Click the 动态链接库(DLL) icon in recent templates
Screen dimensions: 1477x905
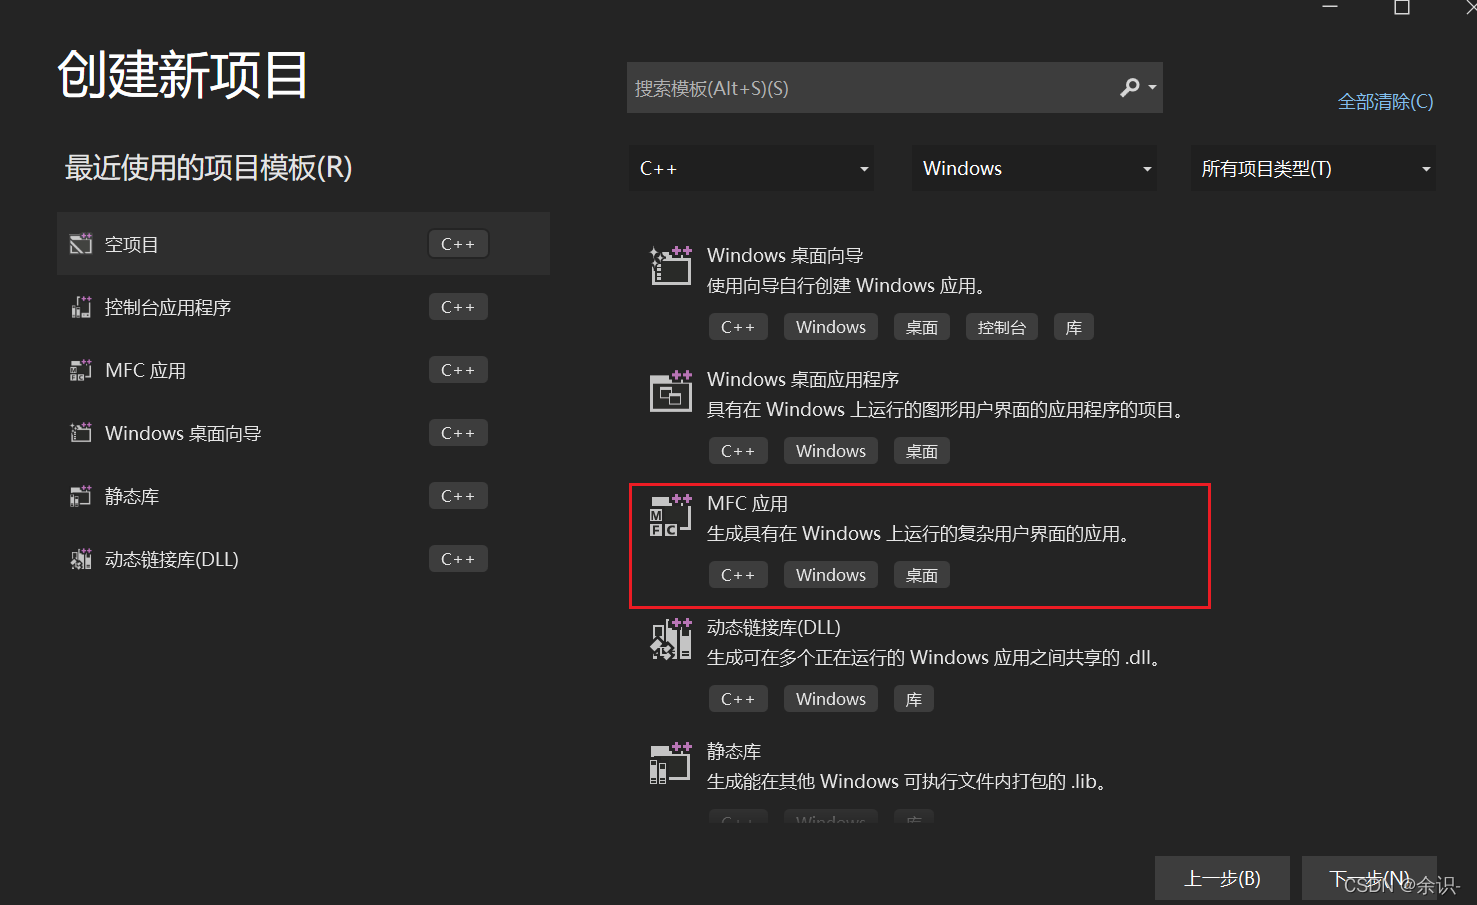tap(81, 559)
